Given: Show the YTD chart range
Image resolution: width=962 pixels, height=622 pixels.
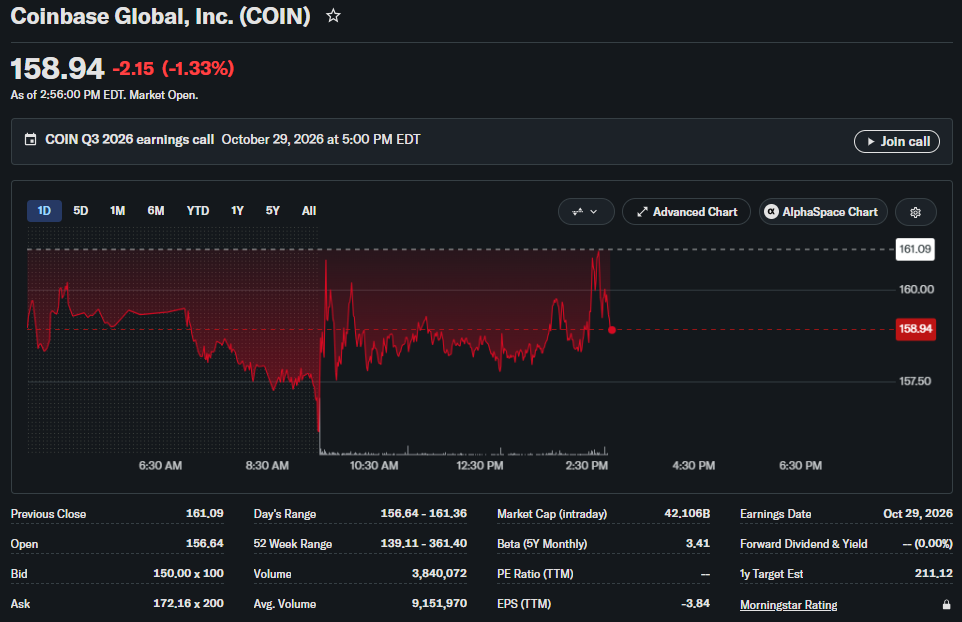Looking at the screenshot, I should [x=198, y=211].
